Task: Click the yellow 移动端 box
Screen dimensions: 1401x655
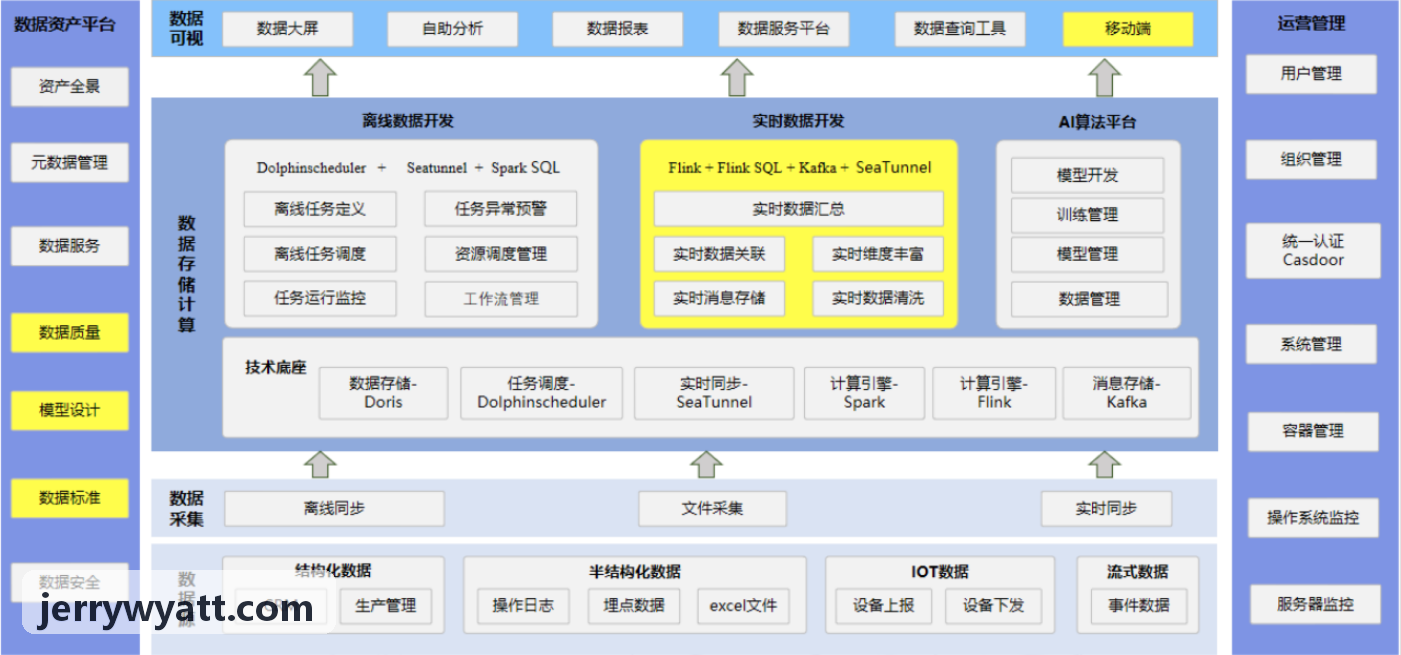Action: (1128, 29)
